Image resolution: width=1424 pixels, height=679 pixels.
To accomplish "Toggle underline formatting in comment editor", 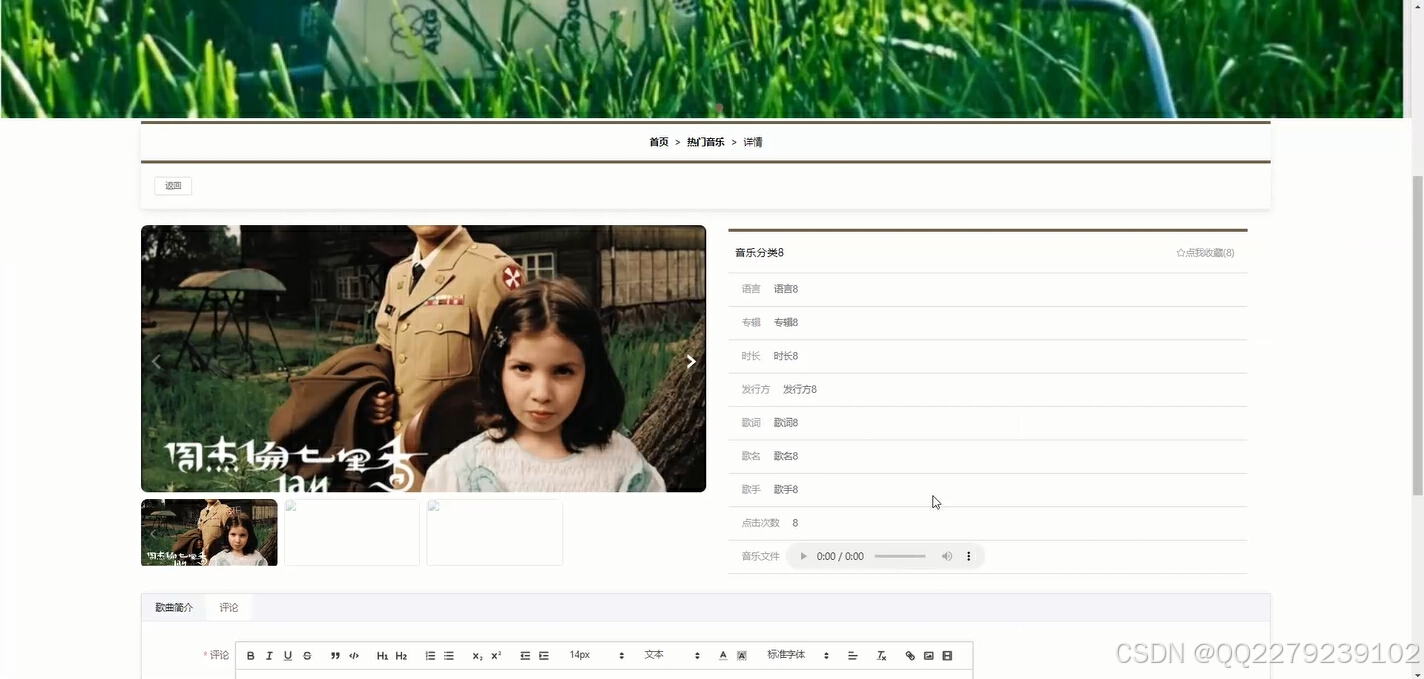I will click(x=288, y=656).
